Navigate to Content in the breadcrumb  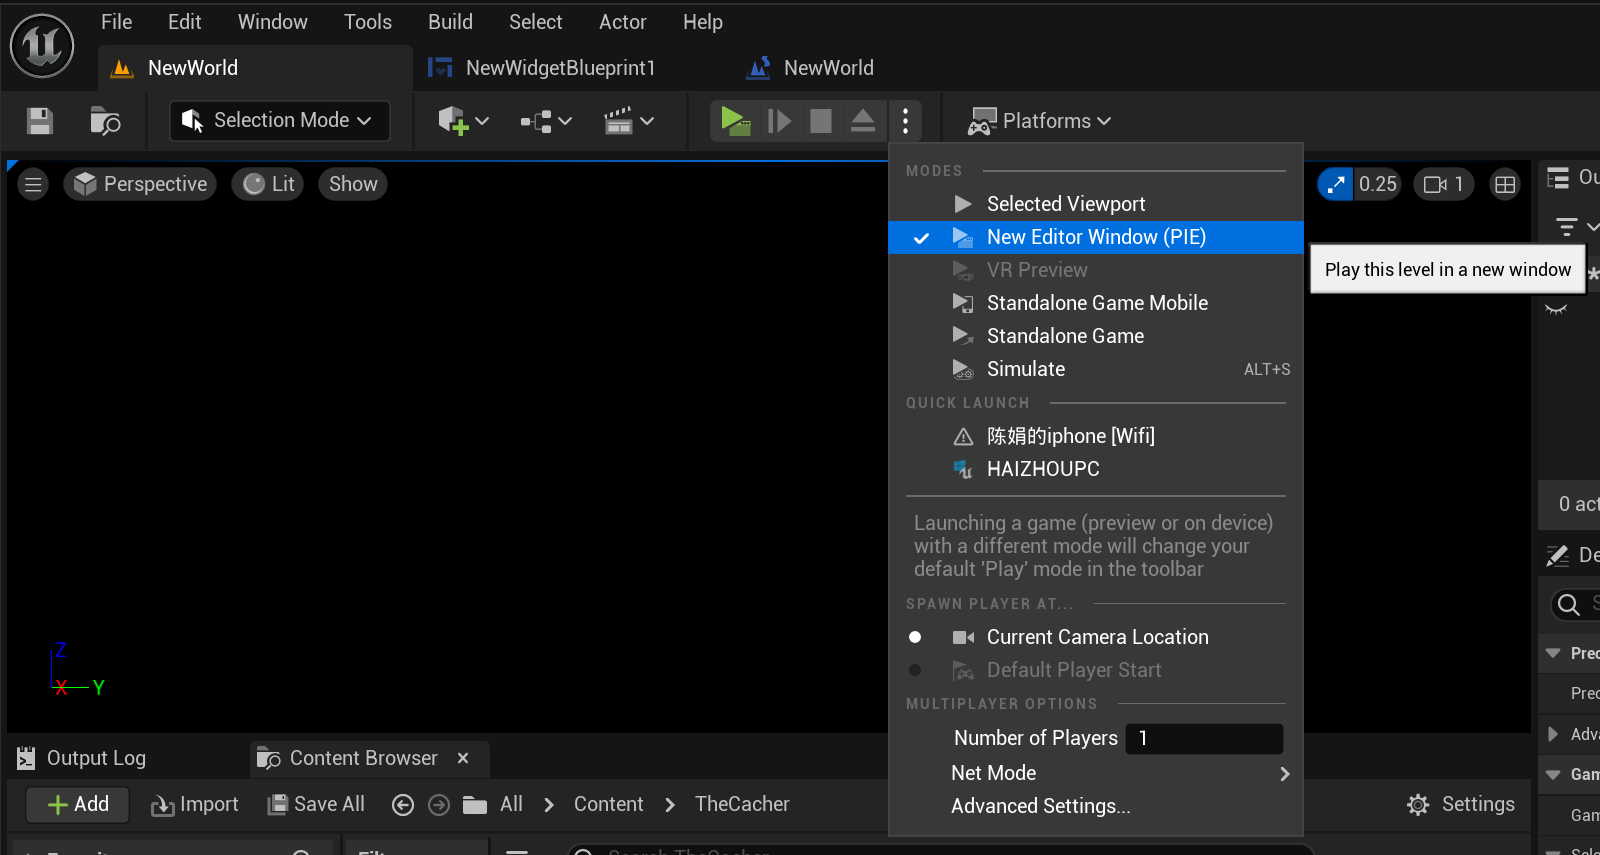608,804
